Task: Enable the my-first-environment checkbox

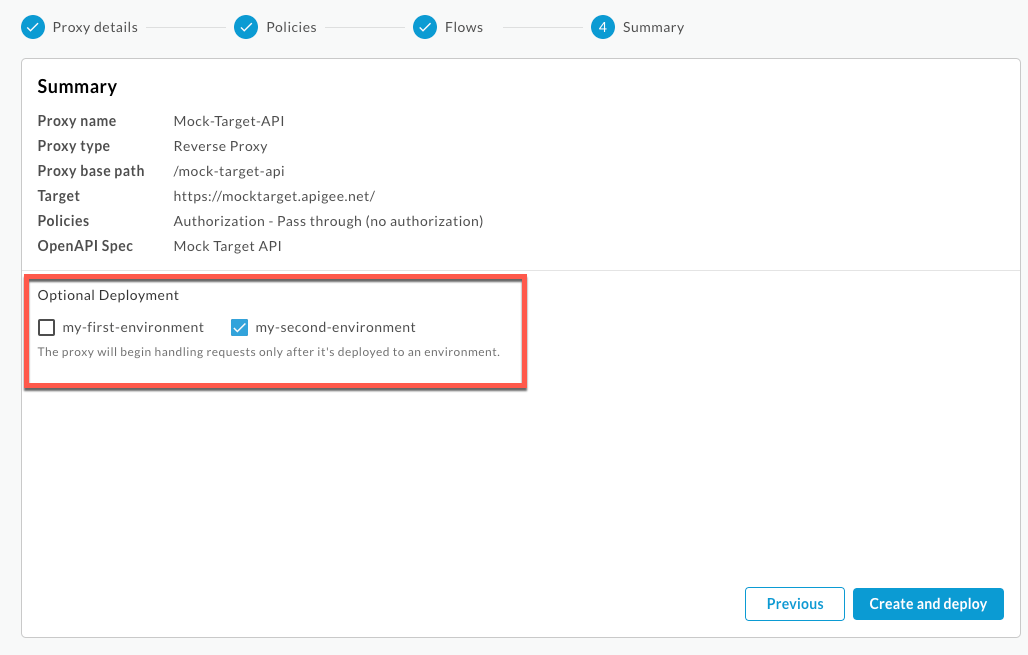Action: point(46,327)
